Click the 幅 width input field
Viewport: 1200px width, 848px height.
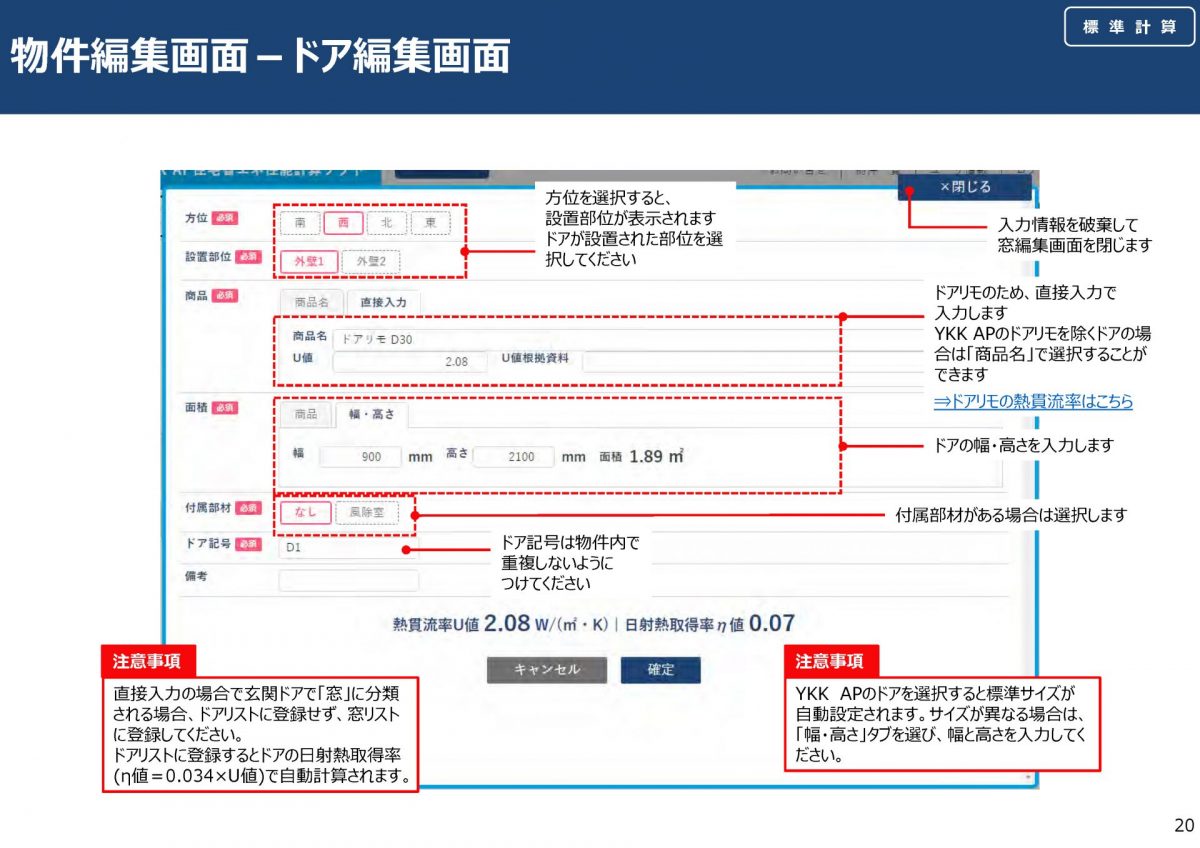360,457
